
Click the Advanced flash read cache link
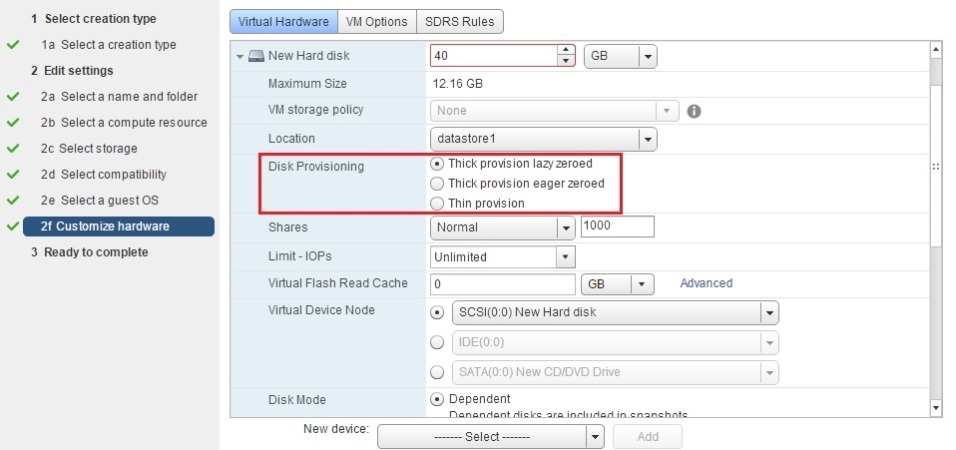[x=706, y=283]
